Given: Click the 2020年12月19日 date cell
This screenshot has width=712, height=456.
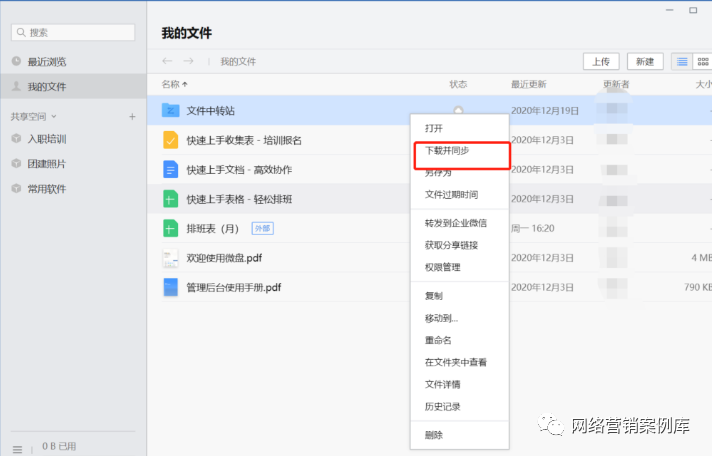Looking at the screenshot, I should [545, 111].
